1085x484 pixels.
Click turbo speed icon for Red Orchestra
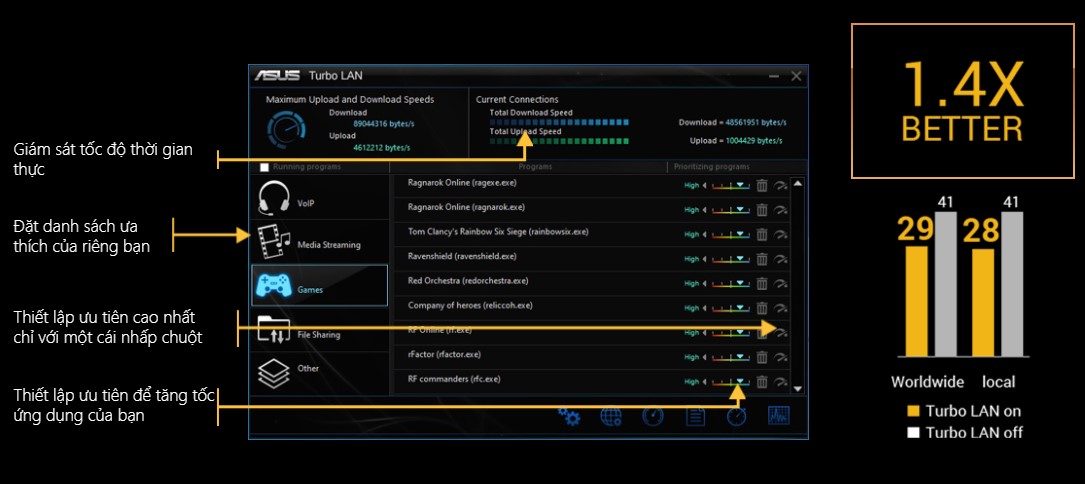pyautogui.click(x=781, y=283)
